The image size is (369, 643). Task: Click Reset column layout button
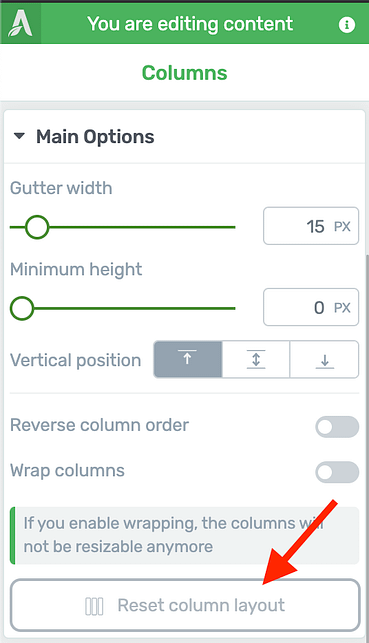(x=185, y=605)
